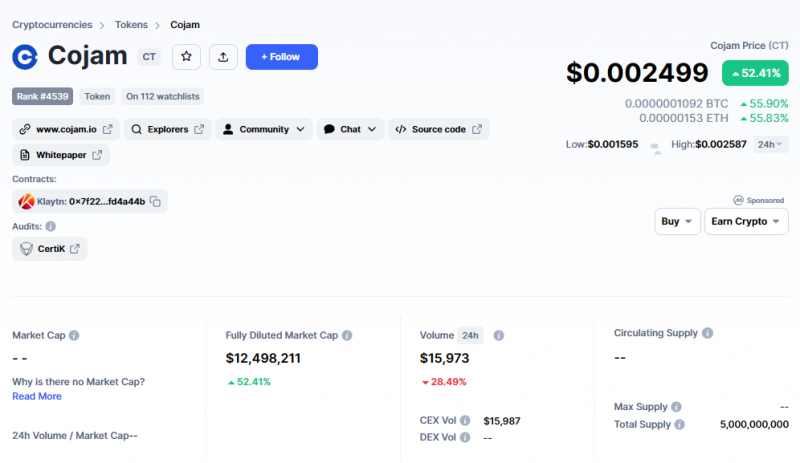Click the red 28.49% volume change

pyautogui.click(x=444, y=382)
